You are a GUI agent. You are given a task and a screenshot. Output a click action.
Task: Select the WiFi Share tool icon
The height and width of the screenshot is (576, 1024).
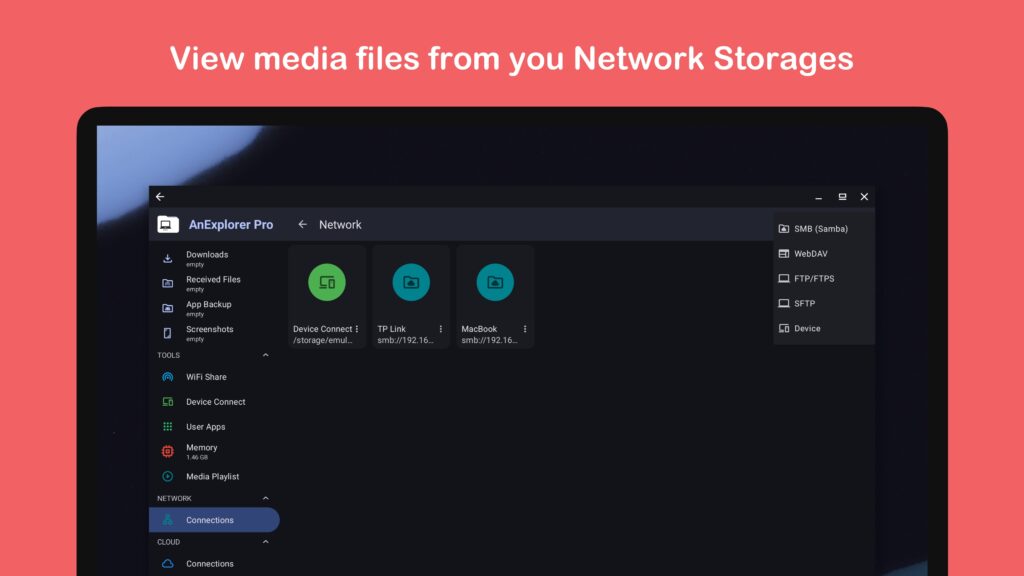click(x=167, y=377)
